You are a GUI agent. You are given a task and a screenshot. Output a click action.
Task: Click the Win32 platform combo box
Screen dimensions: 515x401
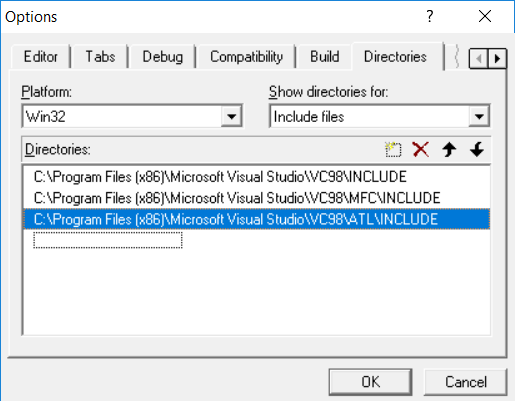[132, 116]
